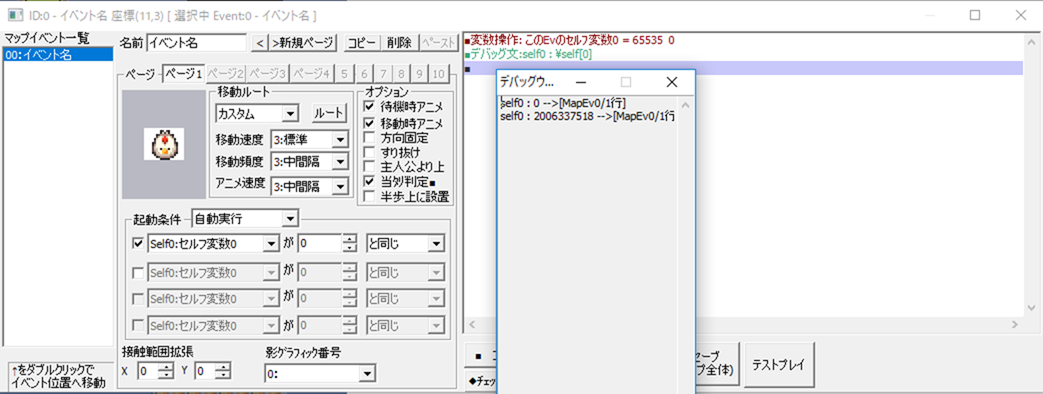Open the 影グラフィック番号 dropdown
This screenshot has height=394, width=1043.
320,374
